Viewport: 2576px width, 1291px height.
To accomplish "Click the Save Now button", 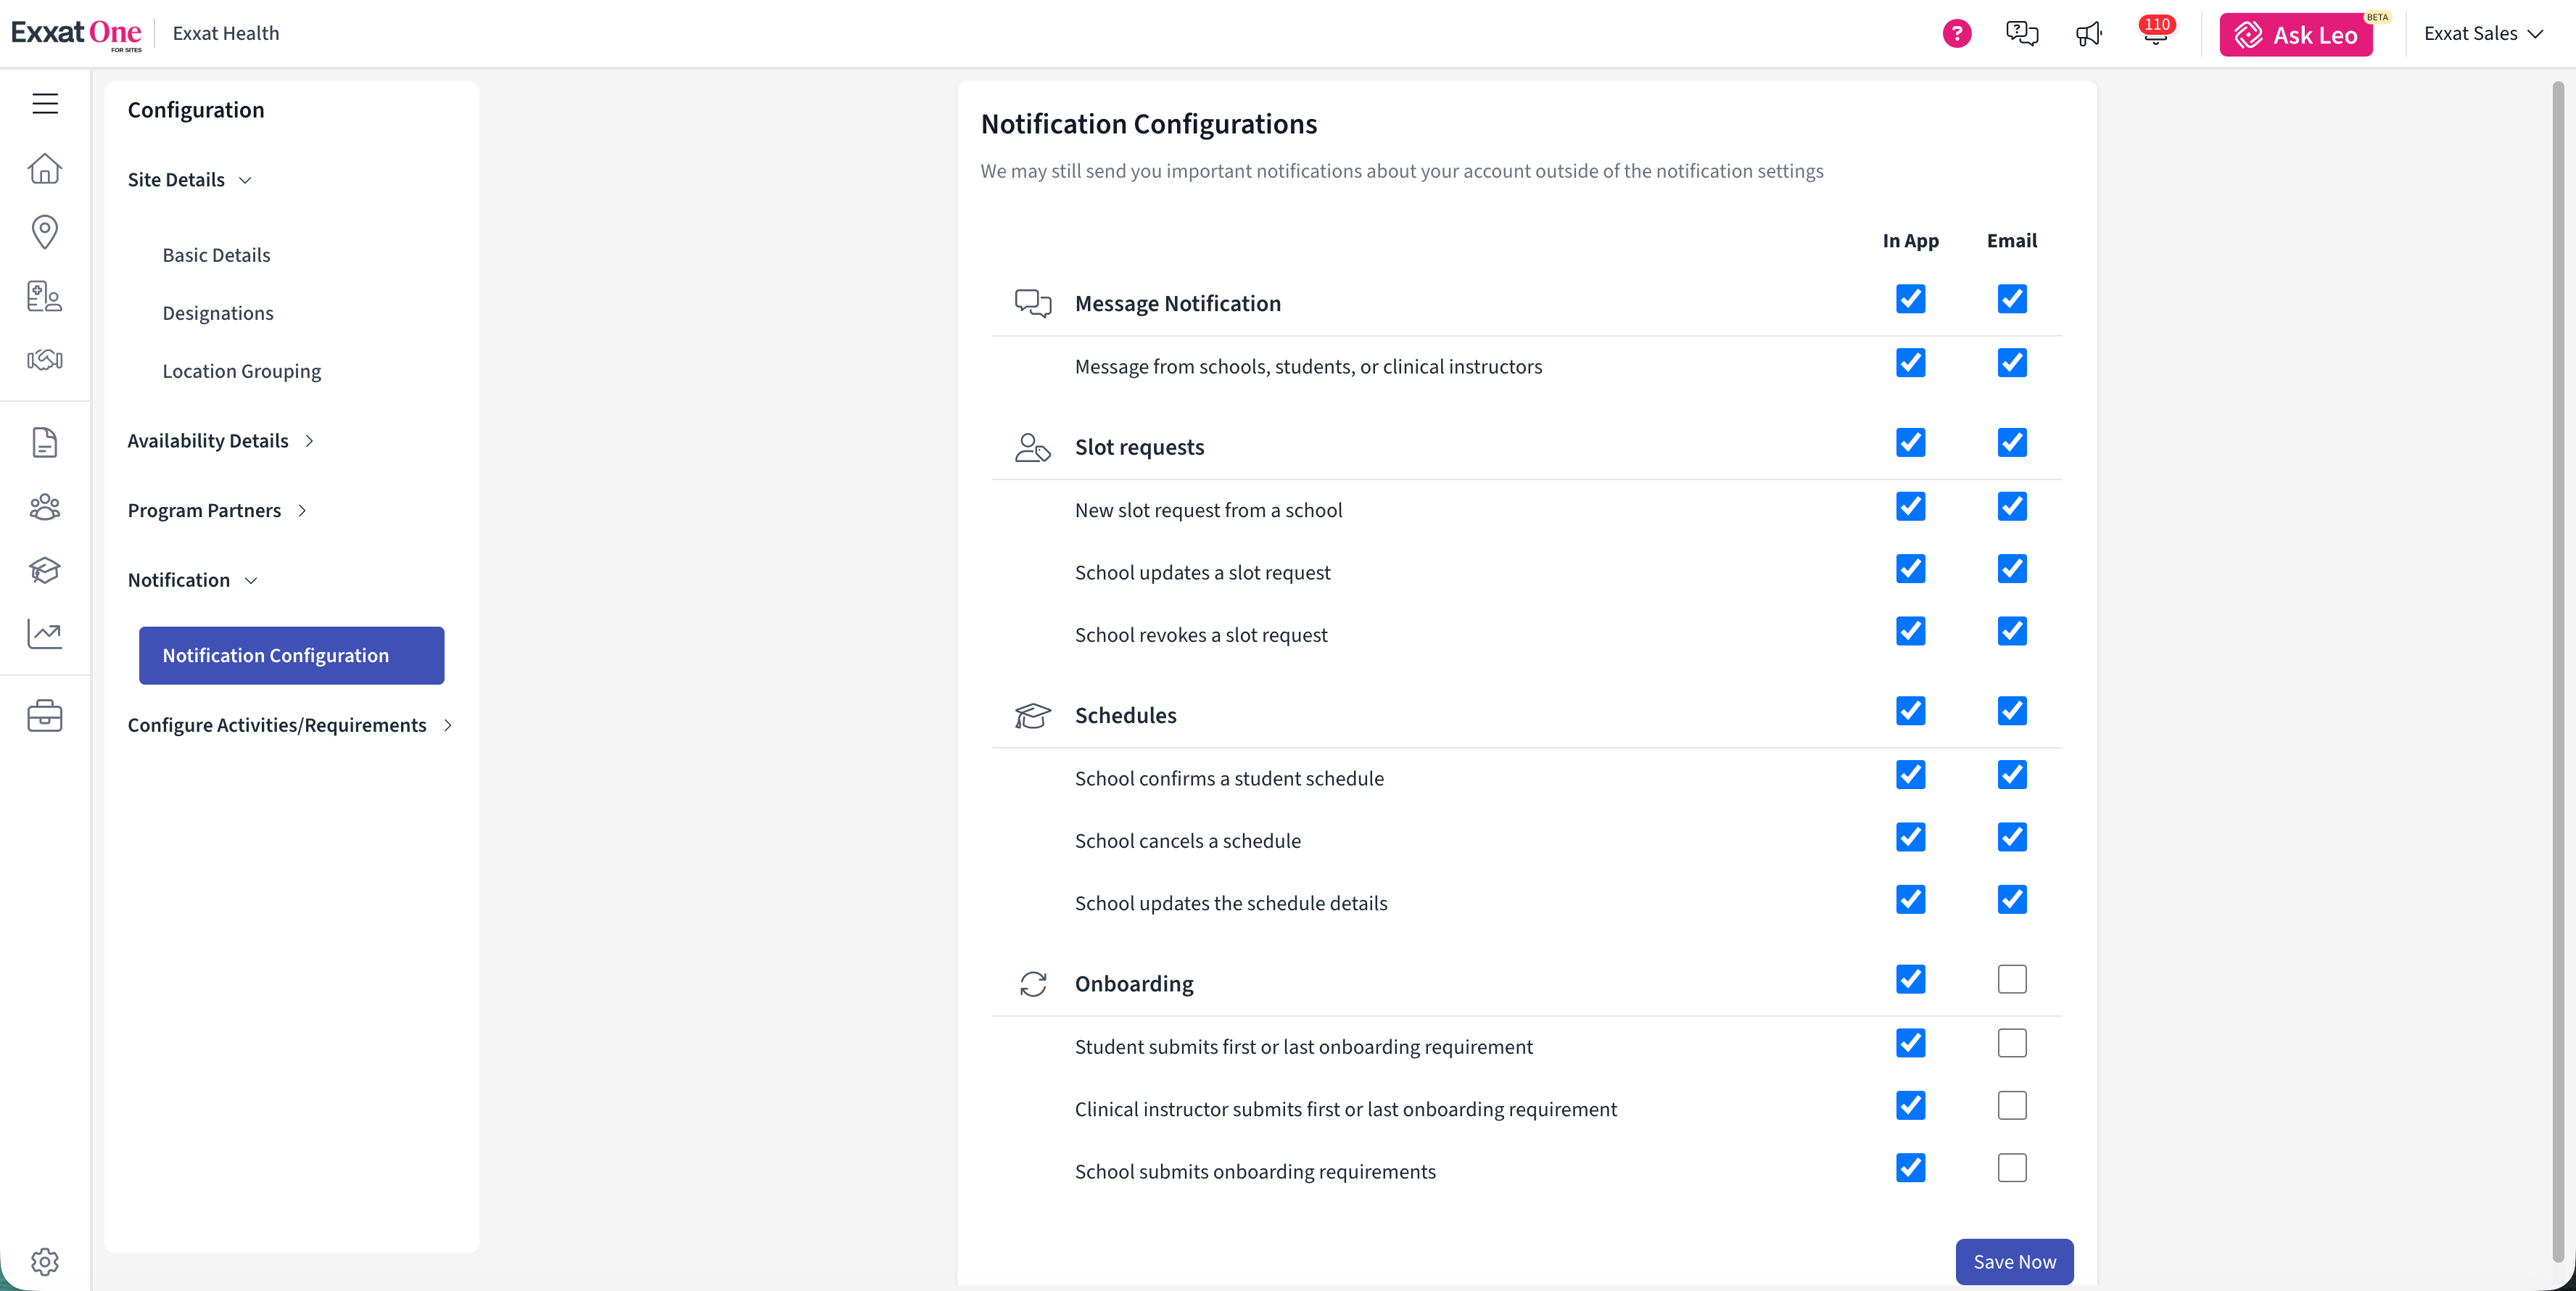I will 2014,1261.
